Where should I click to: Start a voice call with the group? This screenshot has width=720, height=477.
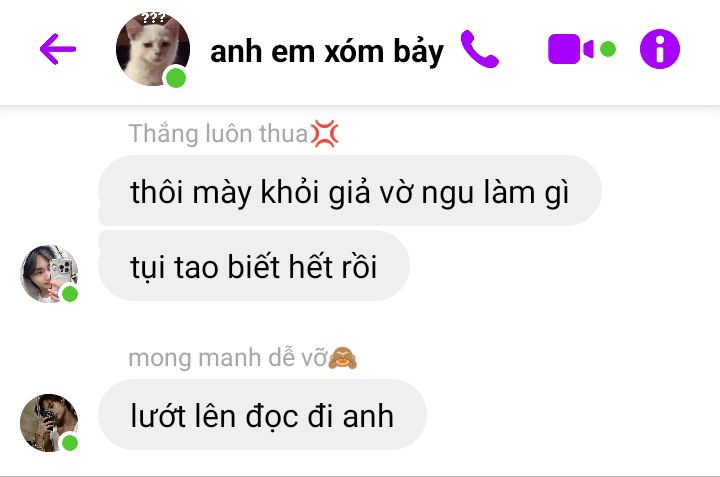(x=479, y=49)
